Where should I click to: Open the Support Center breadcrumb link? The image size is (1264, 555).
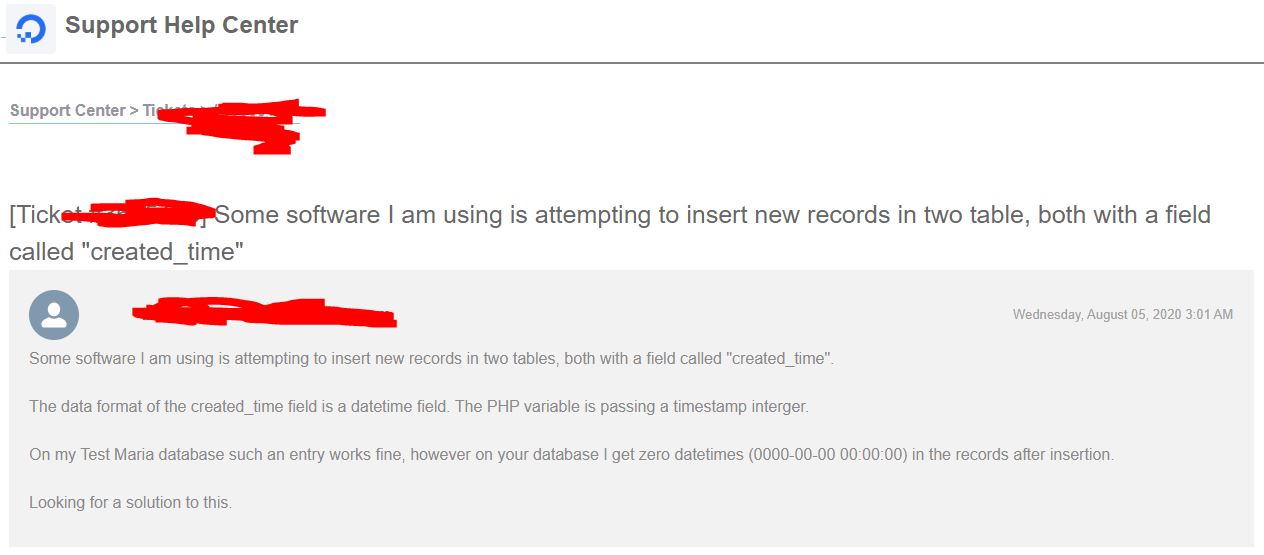click(x=67, y=110)
